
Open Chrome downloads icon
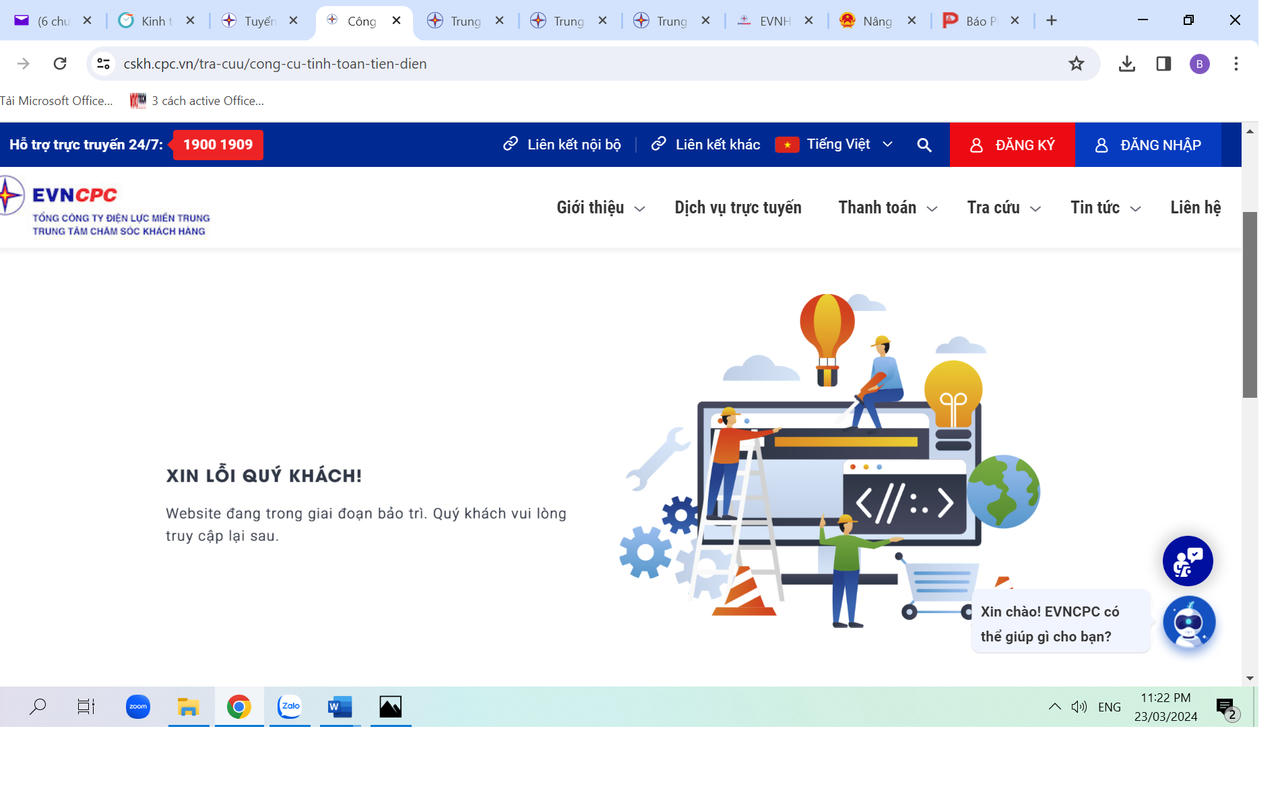(x=1127, y=64)
